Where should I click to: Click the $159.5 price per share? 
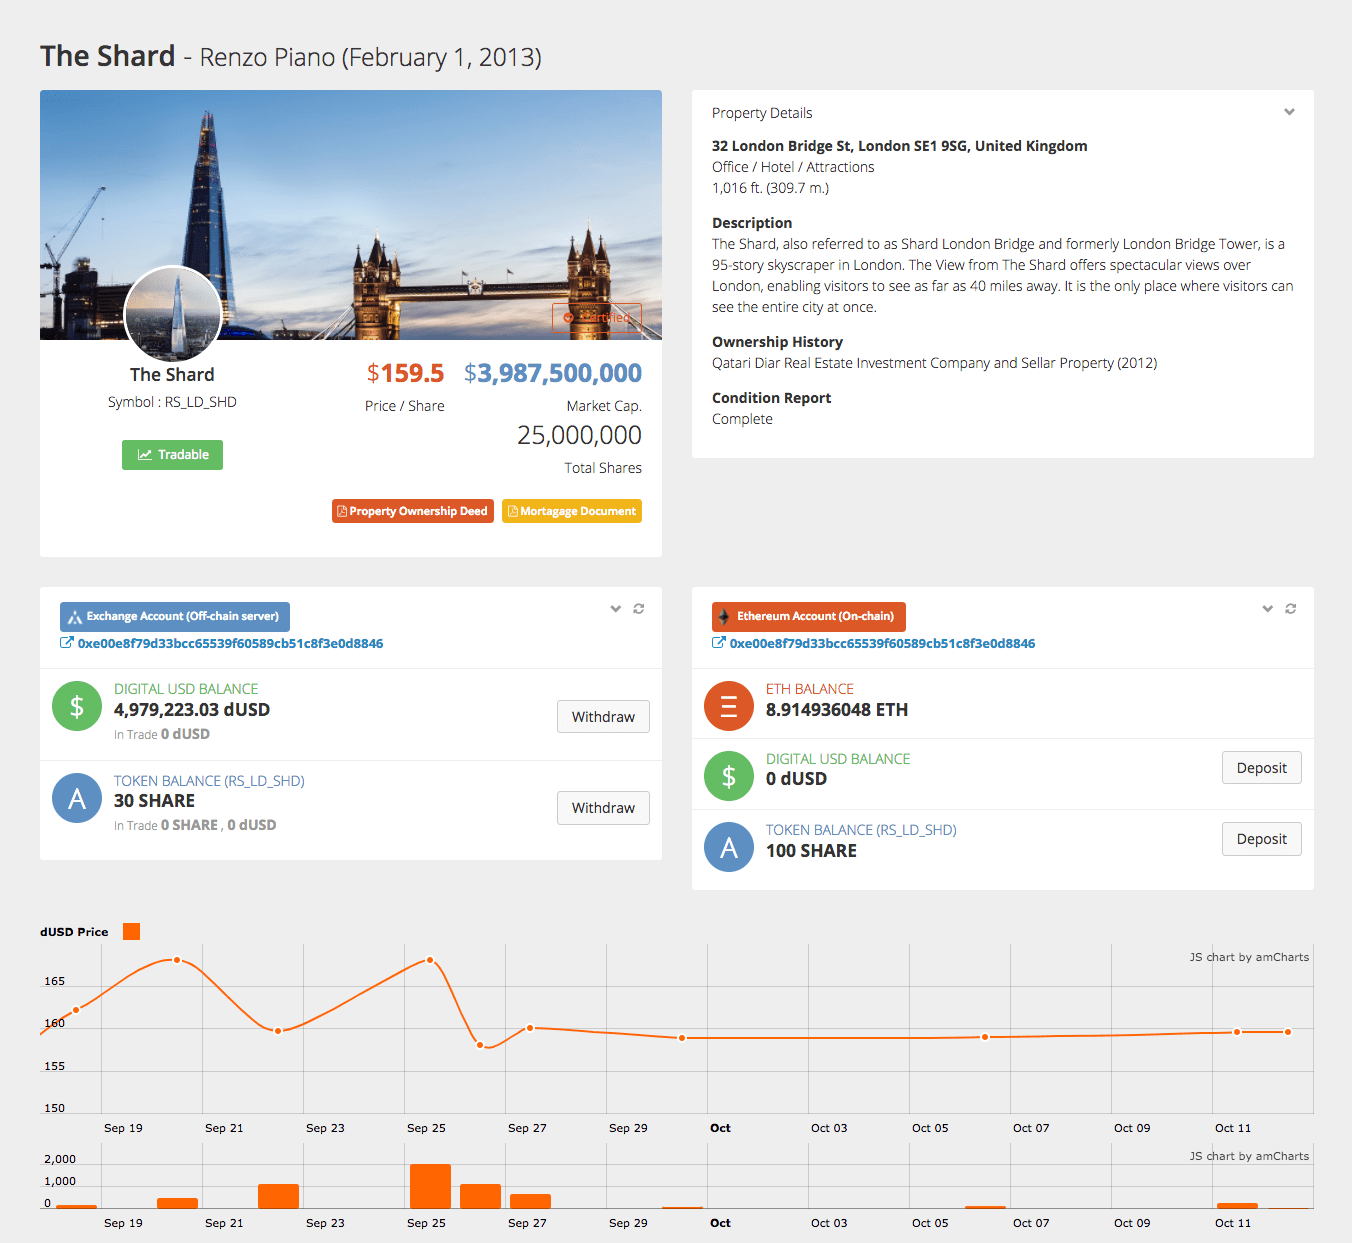point(405,373)
